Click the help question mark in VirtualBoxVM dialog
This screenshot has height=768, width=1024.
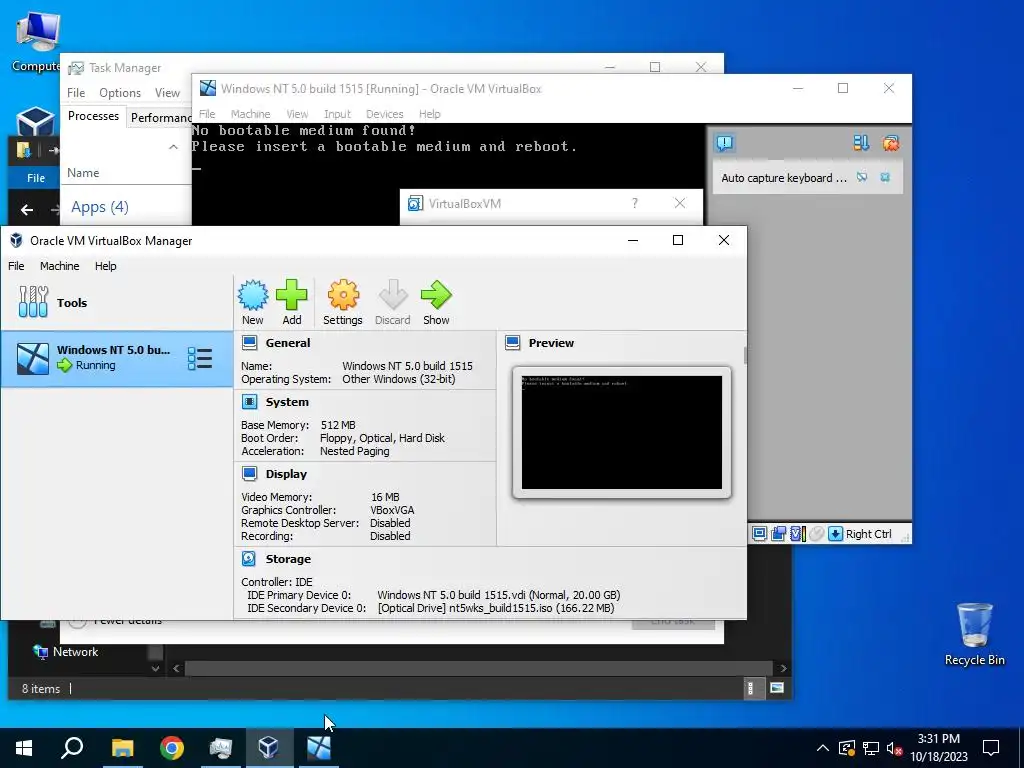pos(635,203)
